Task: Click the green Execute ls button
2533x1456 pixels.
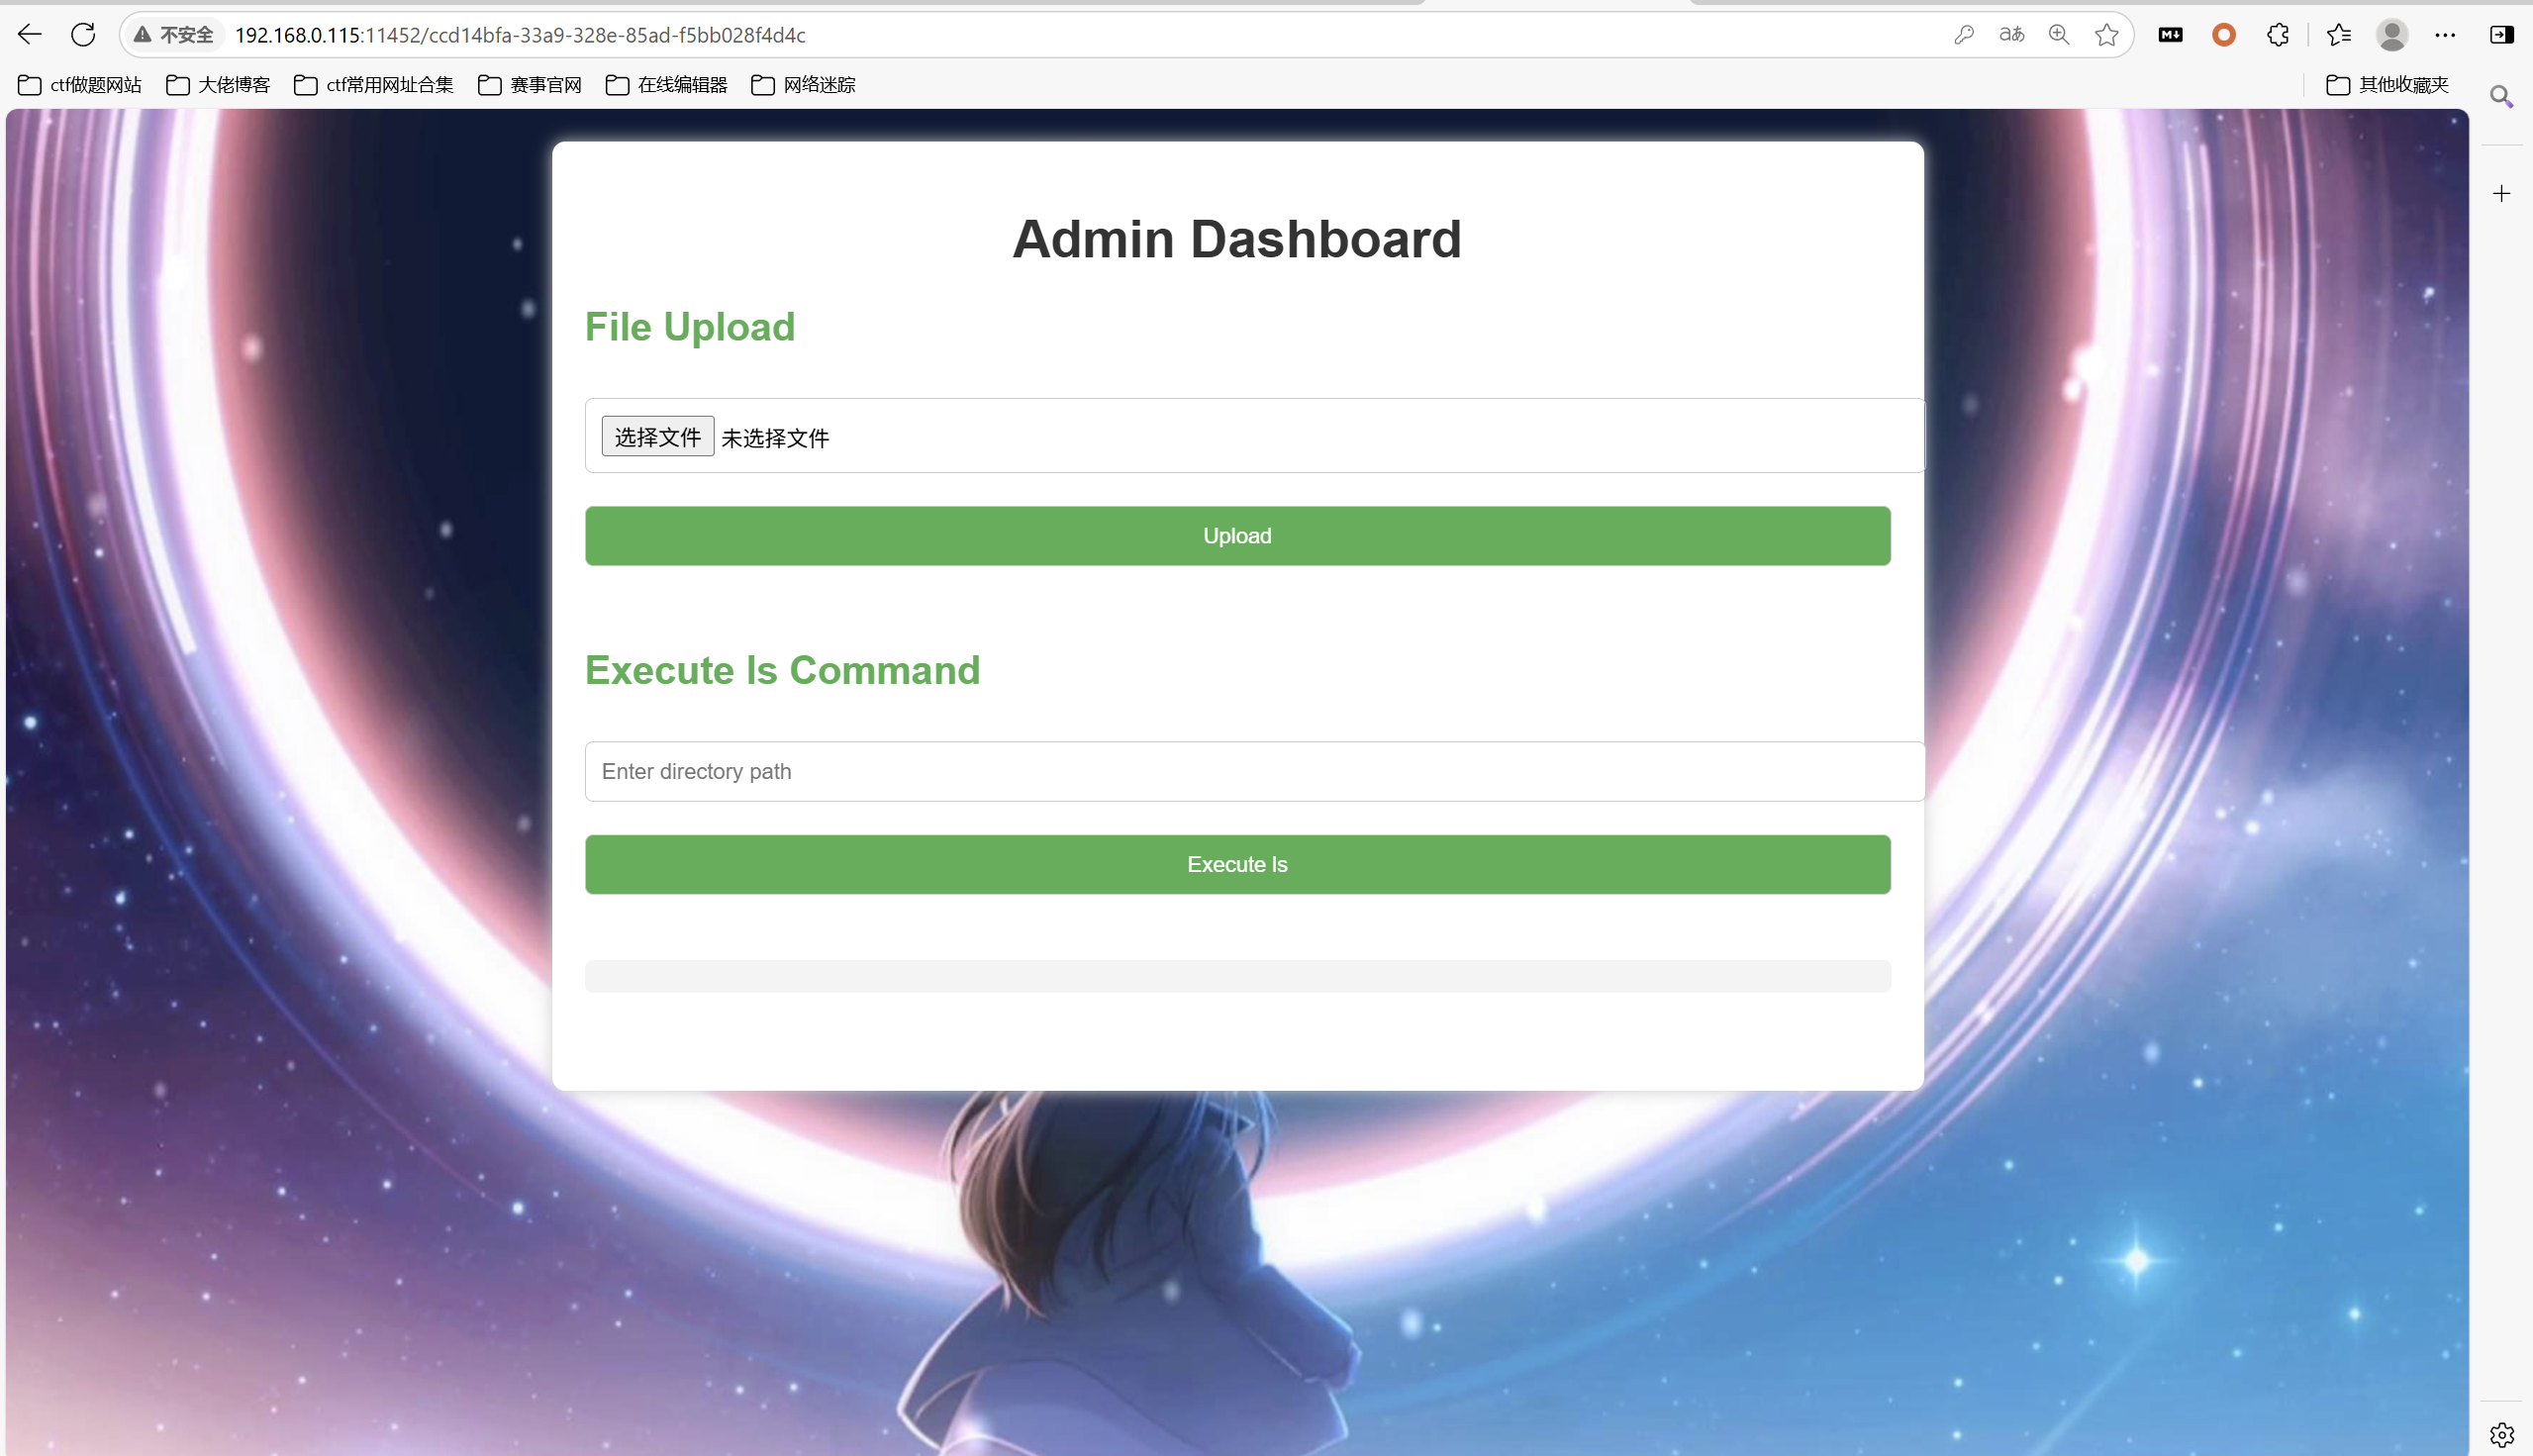Action: [1238, 865]
